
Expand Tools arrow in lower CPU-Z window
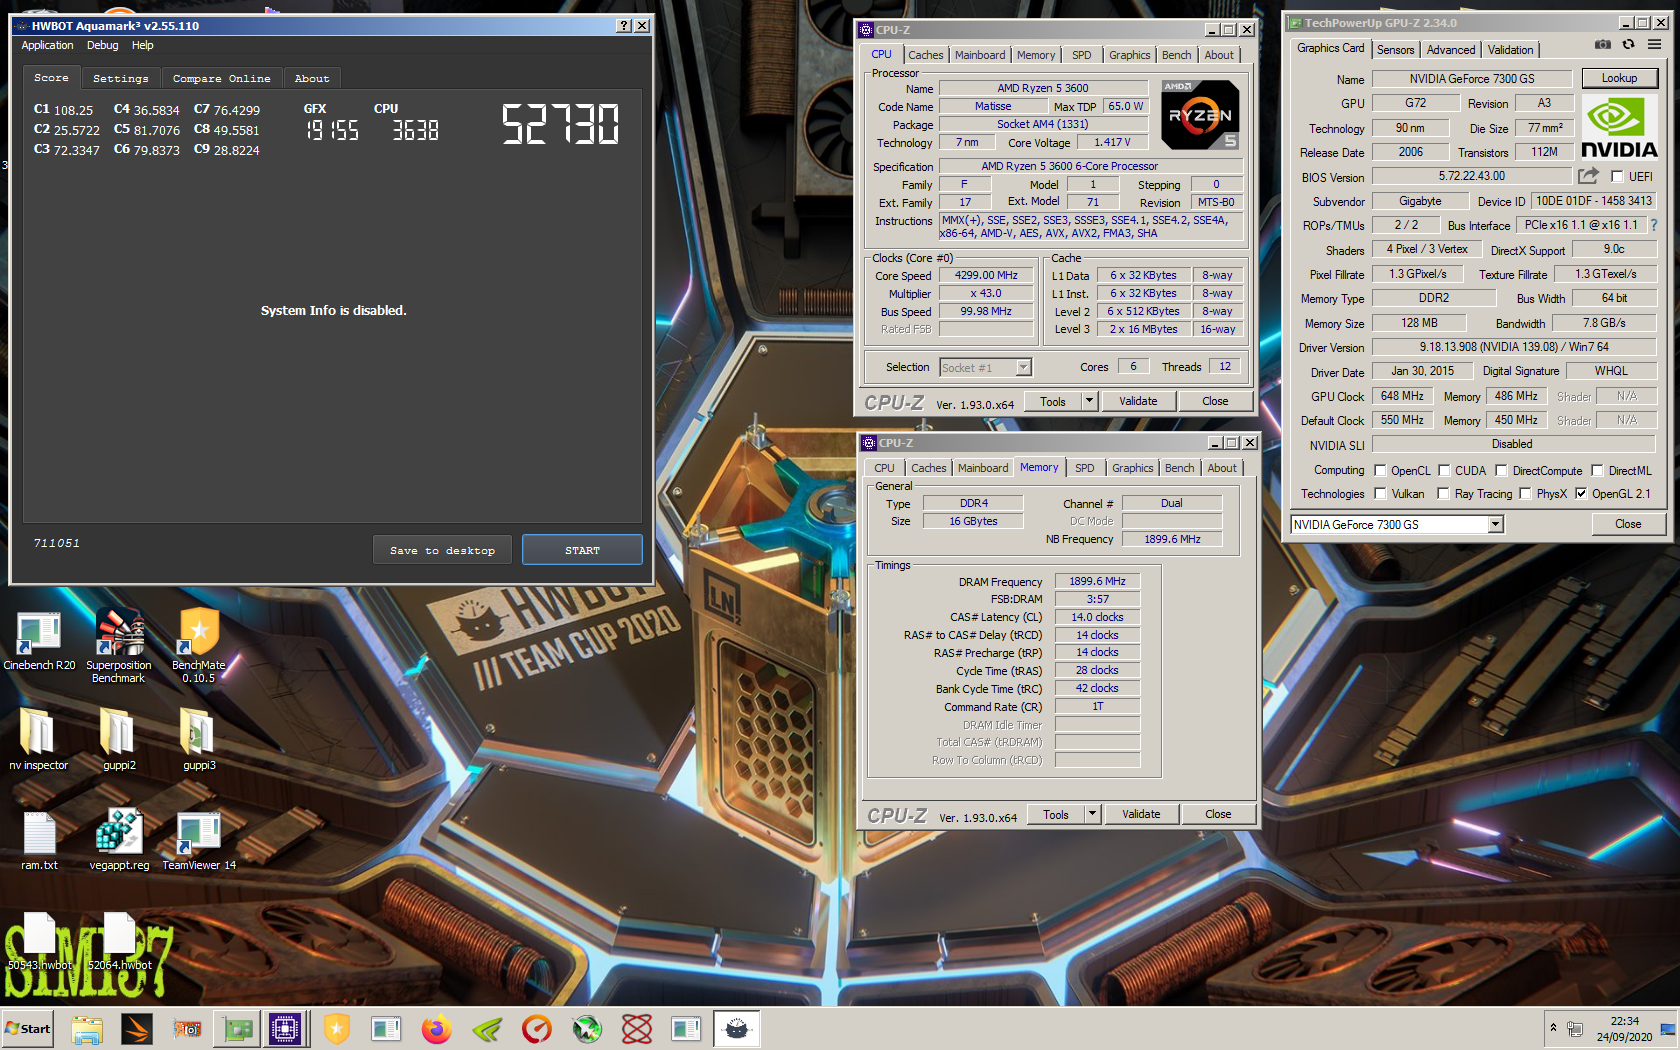pyautogui.click(x=1092, y=814)
